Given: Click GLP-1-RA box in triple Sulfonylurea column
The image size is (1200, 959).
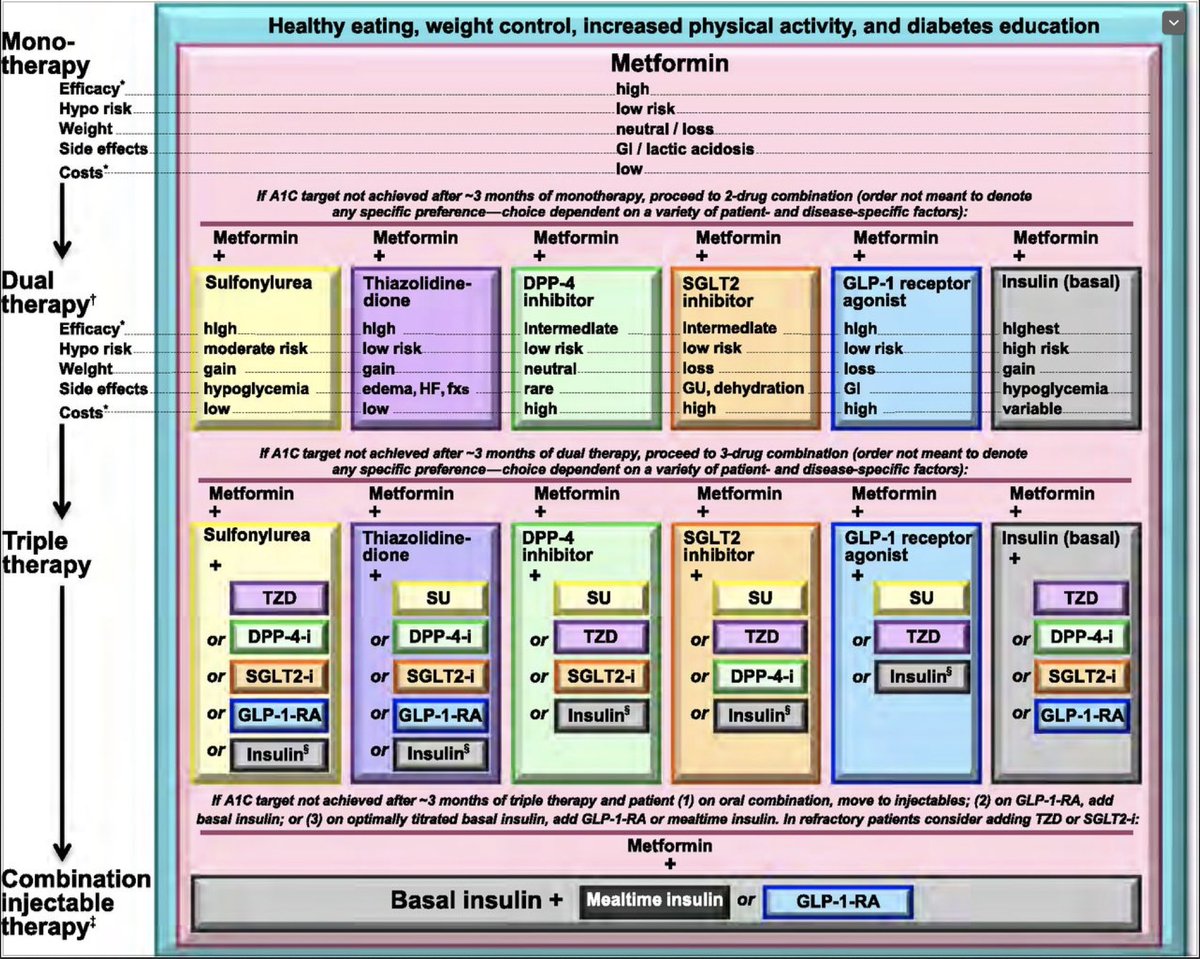Looking at the screenshot, I should tap(278, 715).
